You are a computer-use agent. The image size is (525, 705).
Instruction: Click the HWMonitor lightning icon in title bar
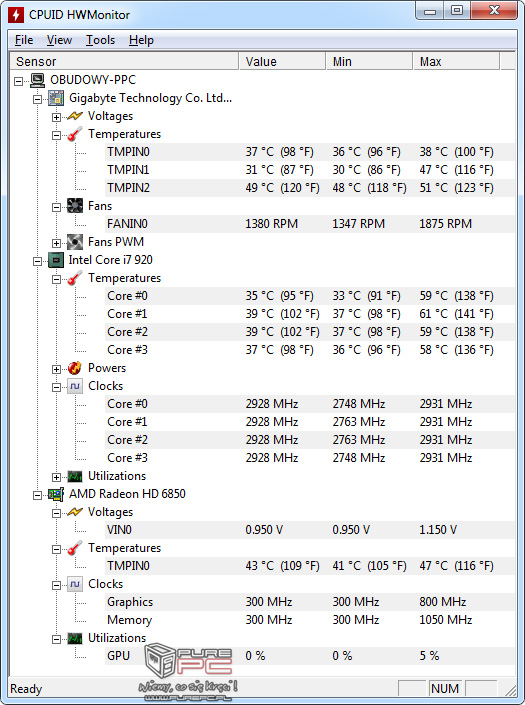point(16,15)
